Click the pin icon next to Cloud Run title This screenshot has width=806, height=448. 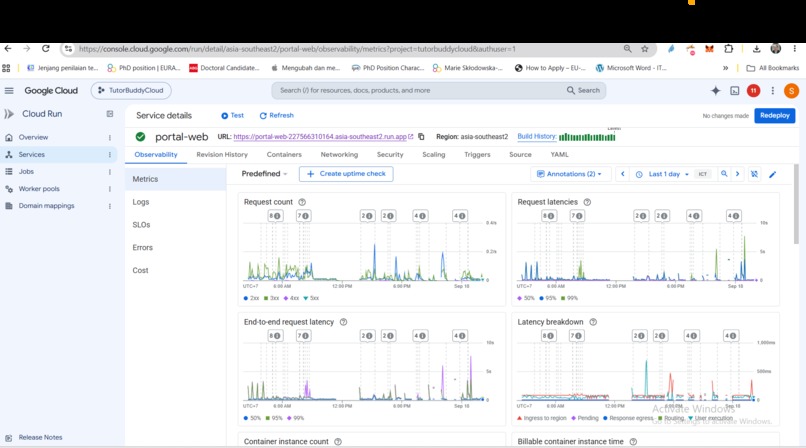point(109,114)
